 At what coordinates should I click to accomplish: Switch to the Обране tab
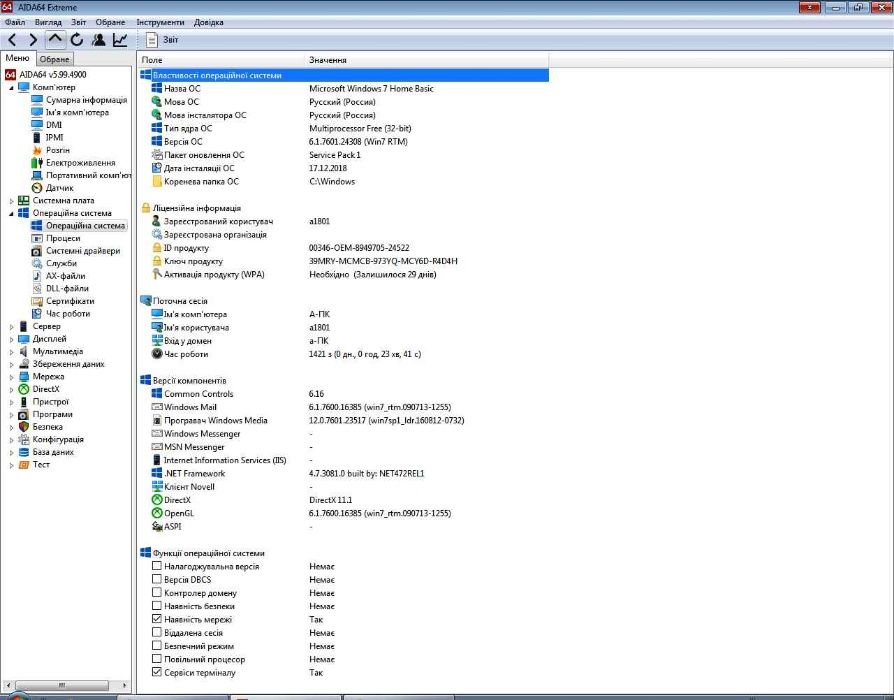coord(55,59)
